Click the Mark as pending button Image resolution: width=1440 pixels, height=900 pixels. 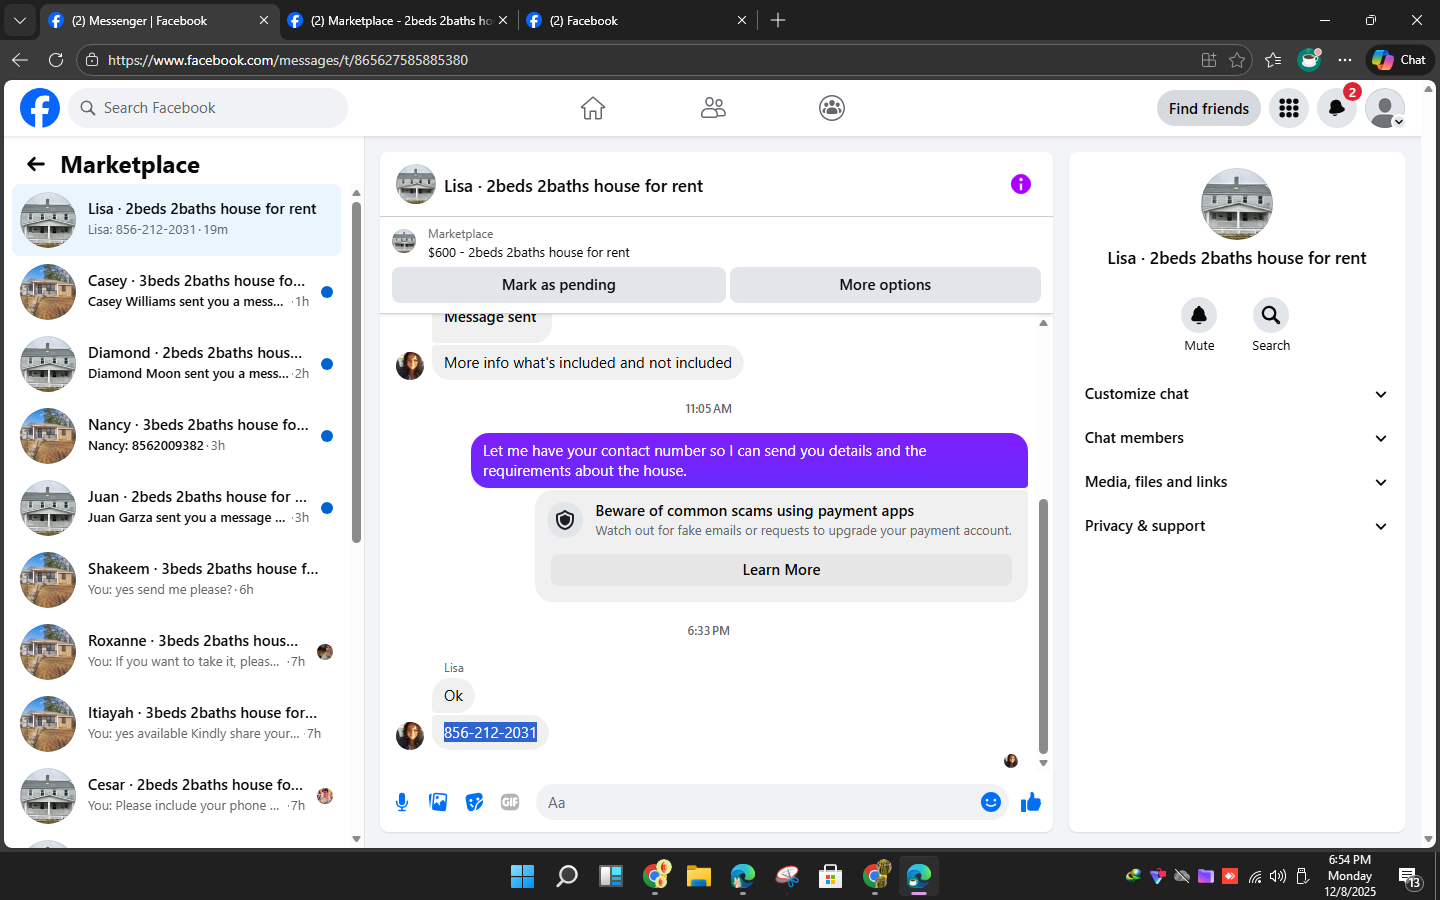pyautogui.click(x=559, y=285)
